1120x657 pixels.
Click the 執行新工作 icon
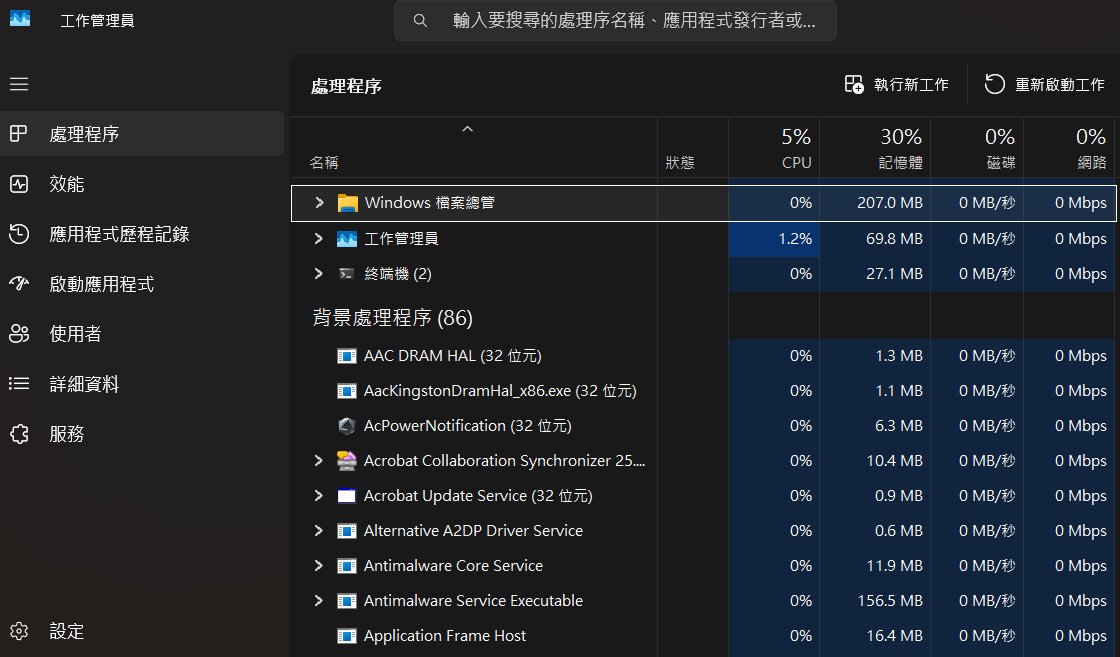click(x=854, y=85)
